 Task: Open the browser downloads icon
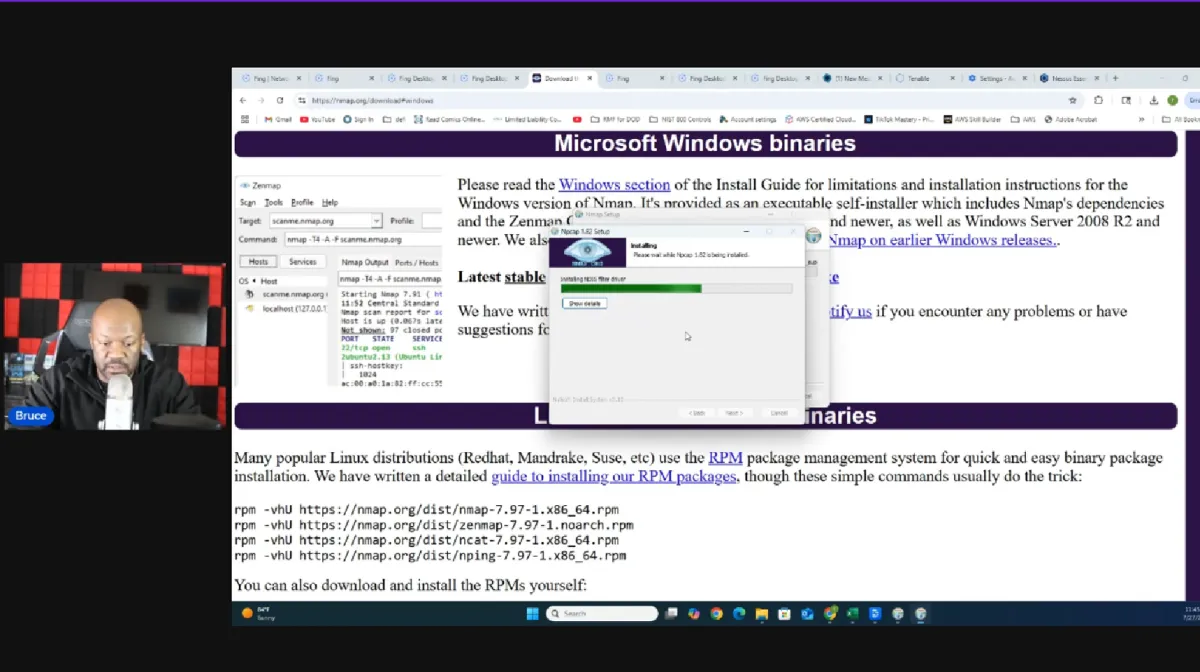pos(1154,100)
